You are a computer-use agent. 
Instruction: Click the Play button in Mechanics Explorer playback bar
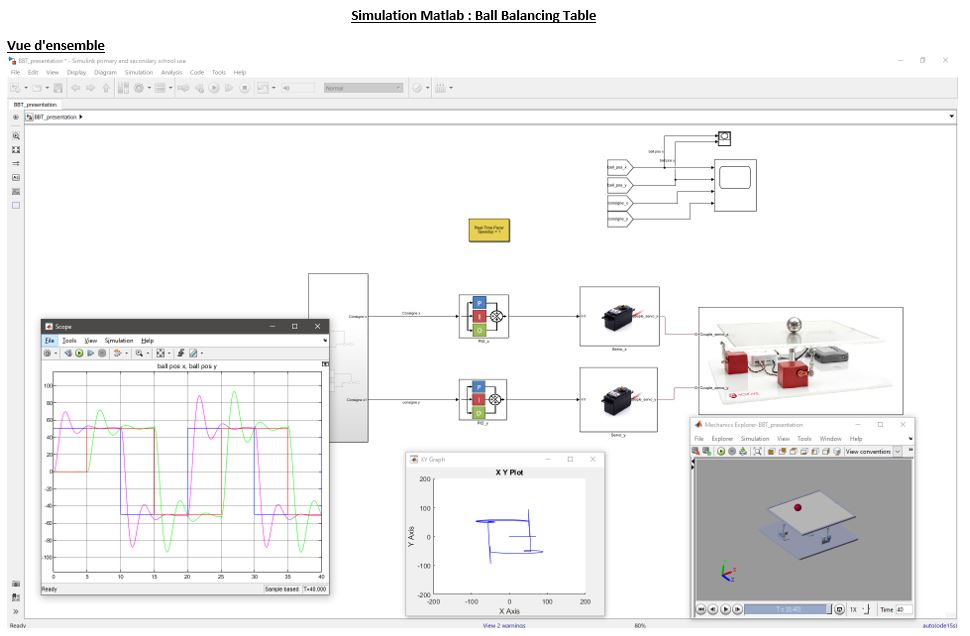pos(726,609)
